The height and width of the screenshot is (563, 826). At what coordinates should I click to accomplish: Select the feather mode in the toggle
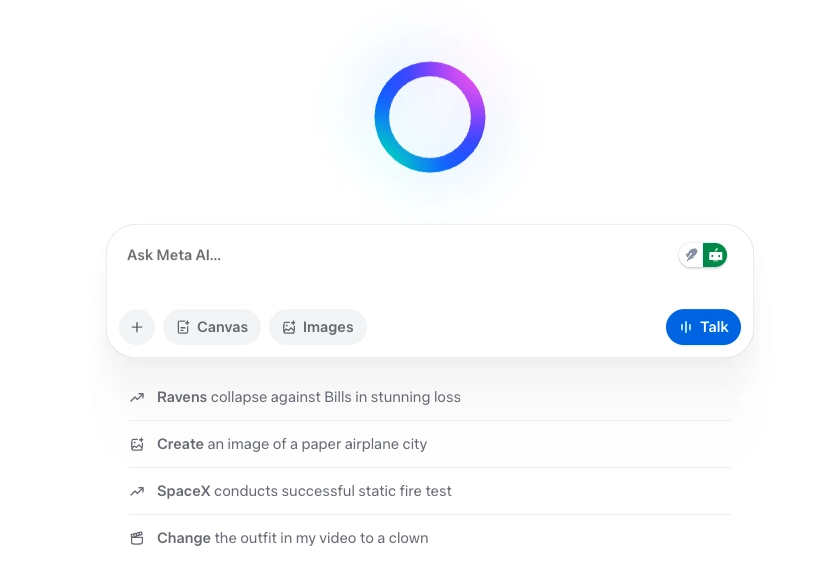691,255
